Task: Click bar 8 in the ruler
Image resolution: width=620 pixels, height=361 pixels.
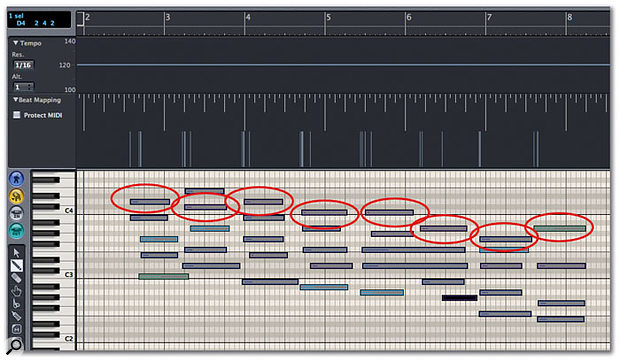Action: tap(569, 17)
